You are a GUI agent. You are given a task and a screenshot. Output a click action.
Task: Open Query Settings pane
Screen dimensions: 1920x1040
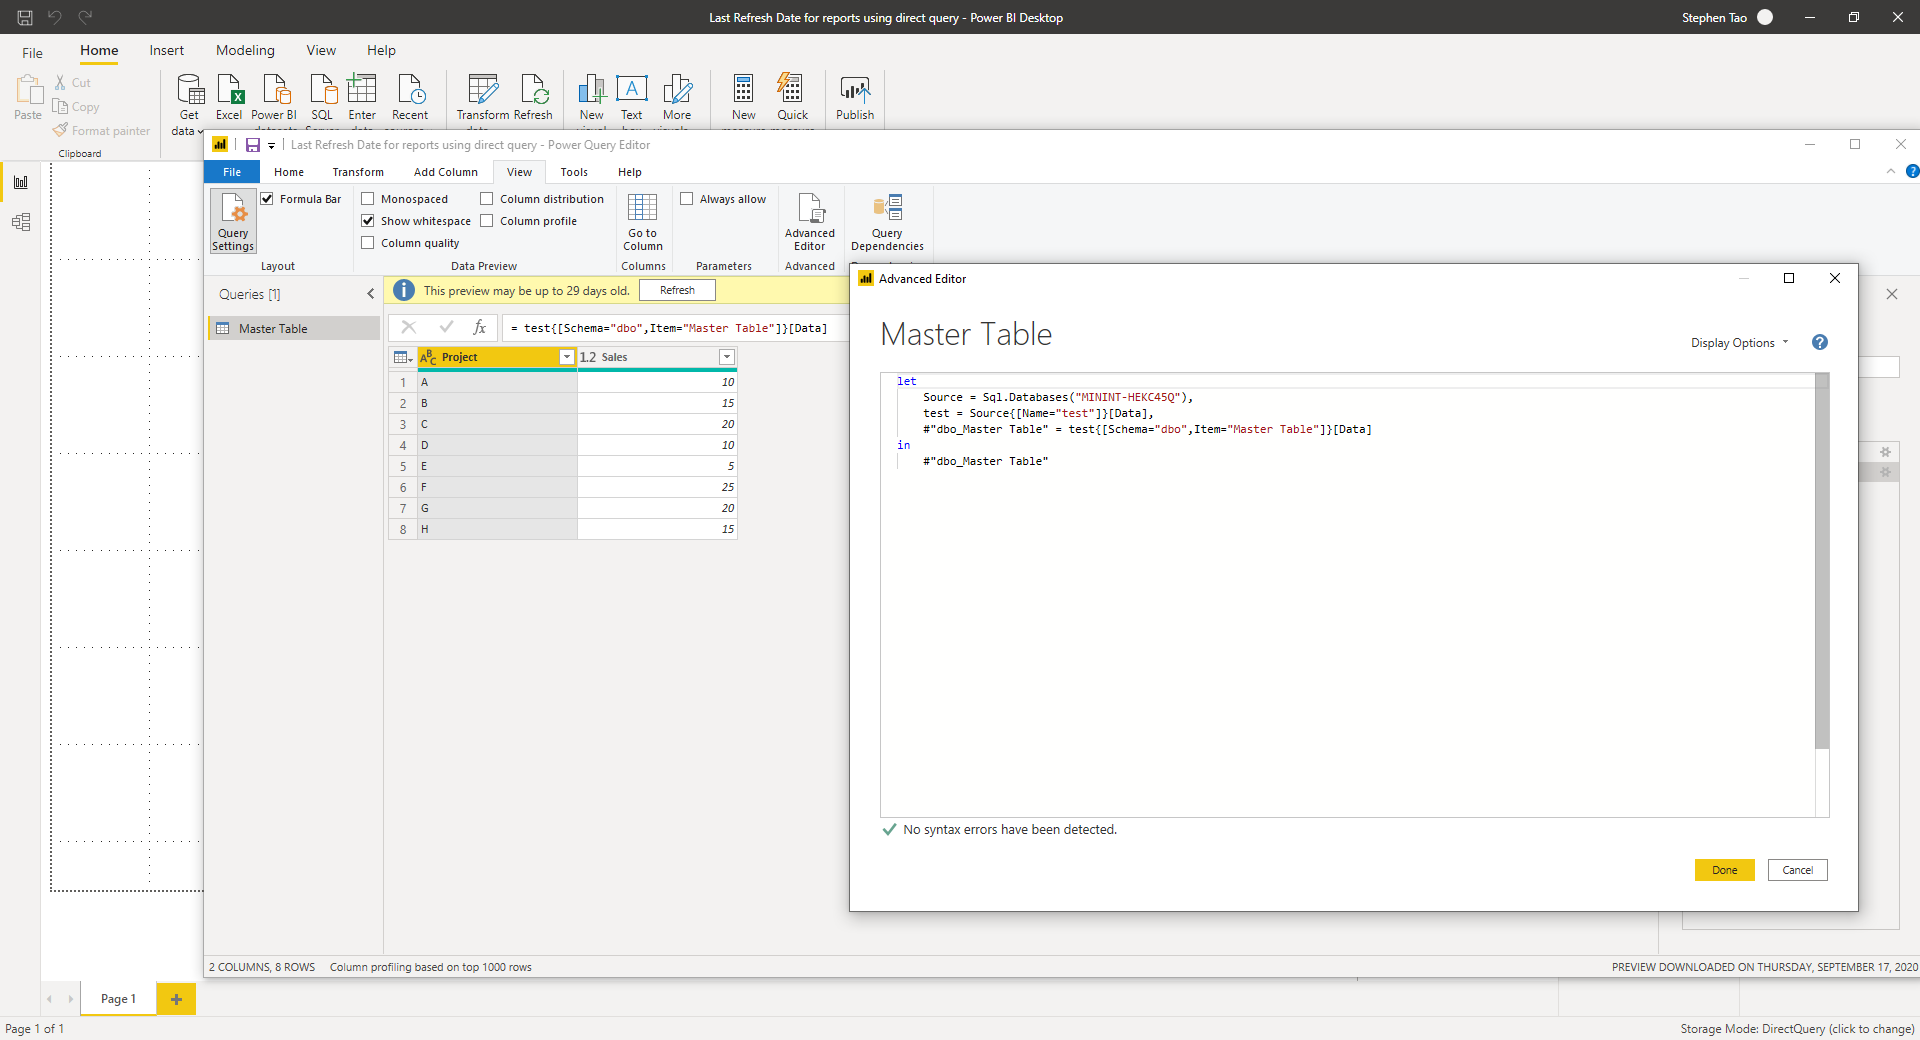(x=233, y=221)
